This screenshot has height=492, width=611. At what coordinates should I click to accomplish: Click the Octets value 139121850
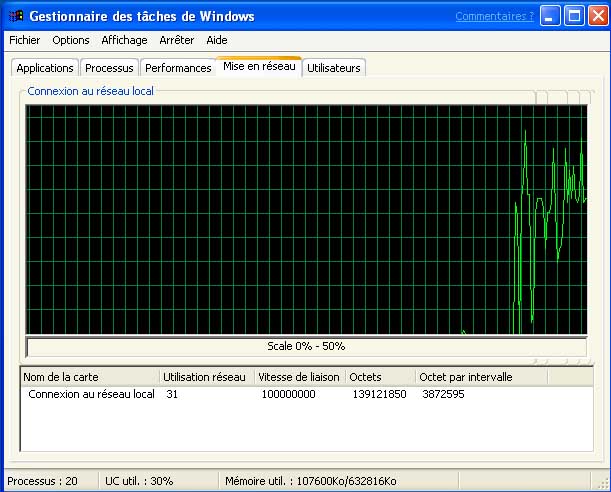pos(380,394)
